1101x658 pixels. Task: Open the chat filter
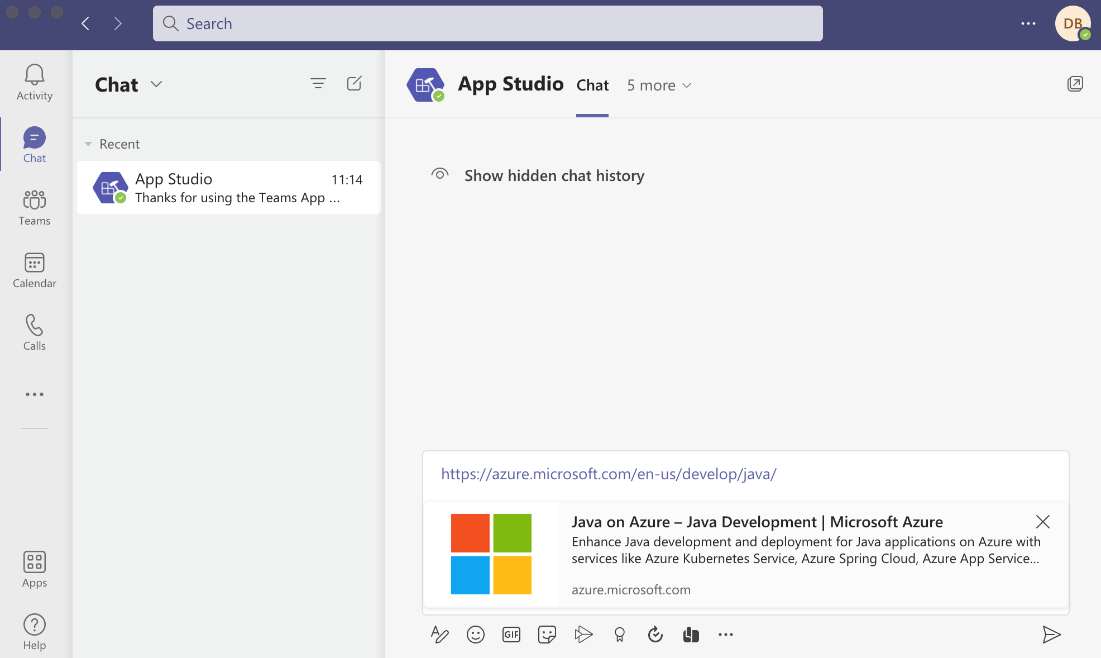tap(318, 84)
